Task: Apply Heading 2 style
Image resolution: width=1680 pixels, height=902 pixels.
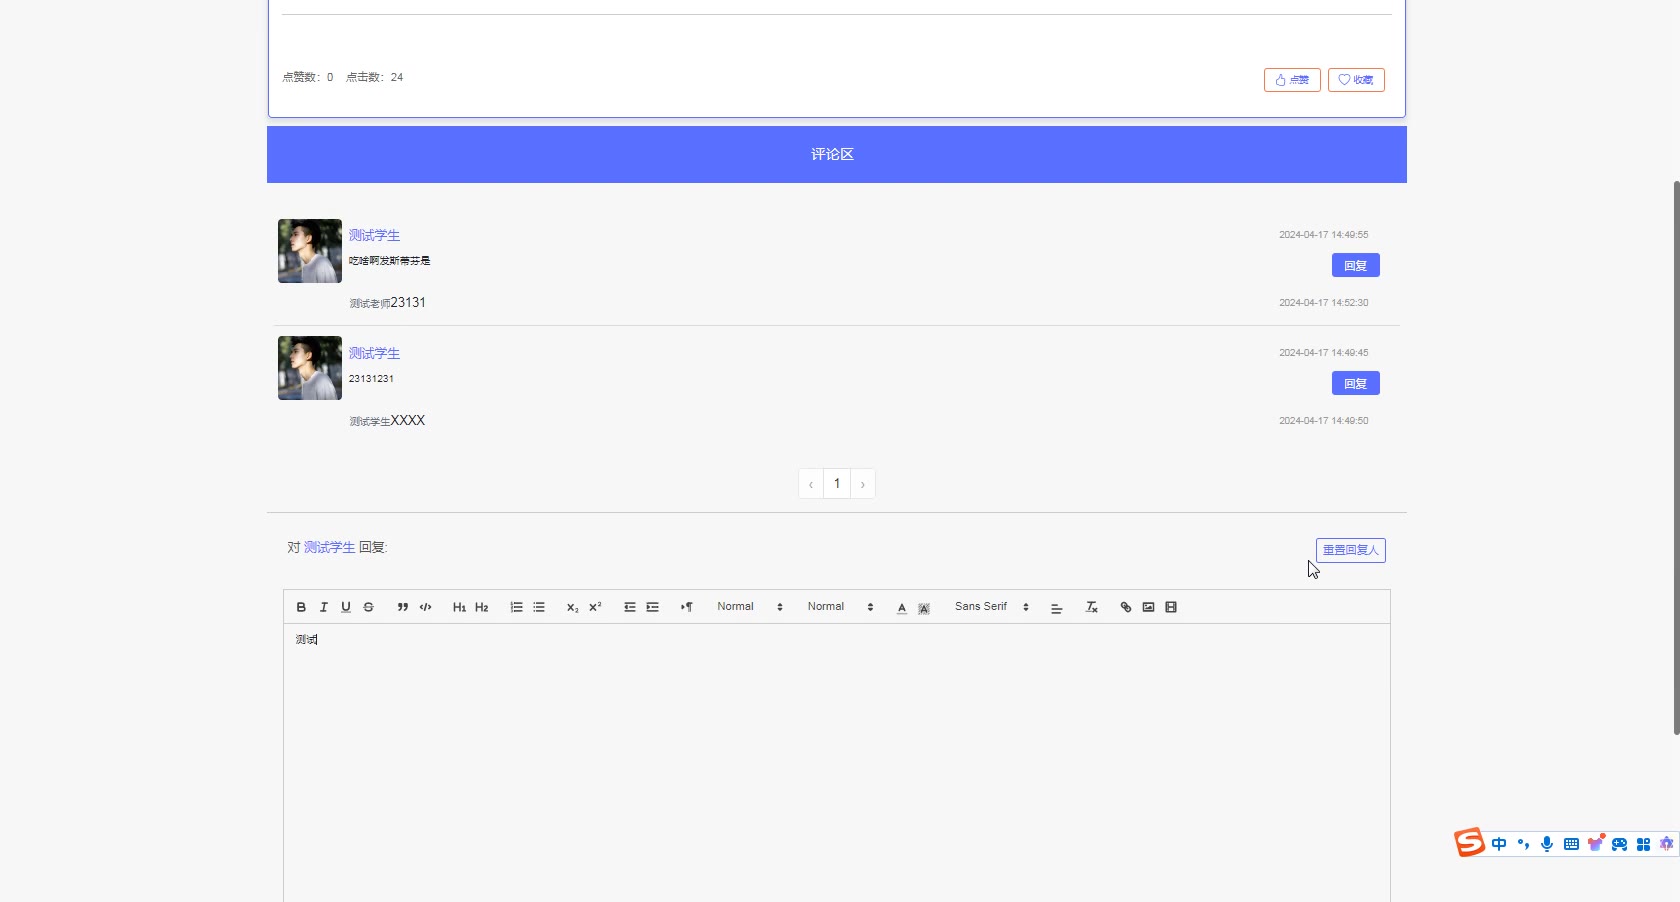Action: pos(482,607)
